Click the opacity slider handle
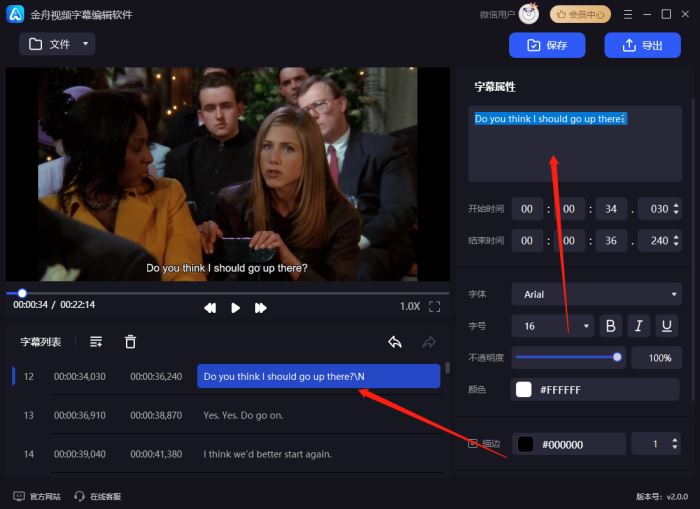This screenshot has width=700, height=509. [x=617, y=357]
